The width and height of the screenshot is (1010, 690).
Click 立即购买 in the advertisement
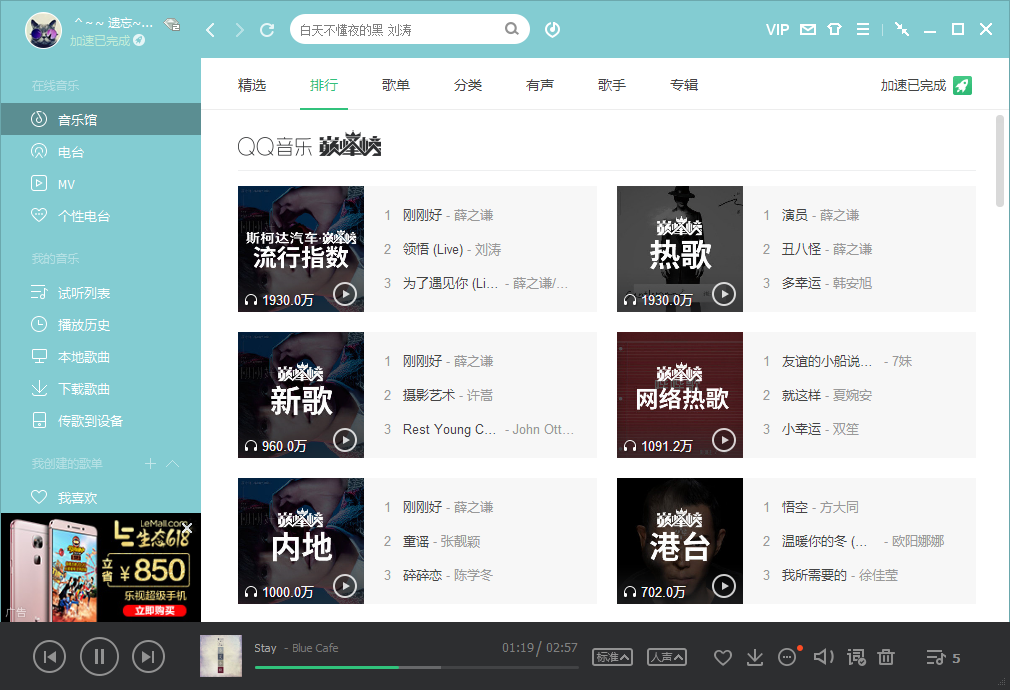pos(155,610)
